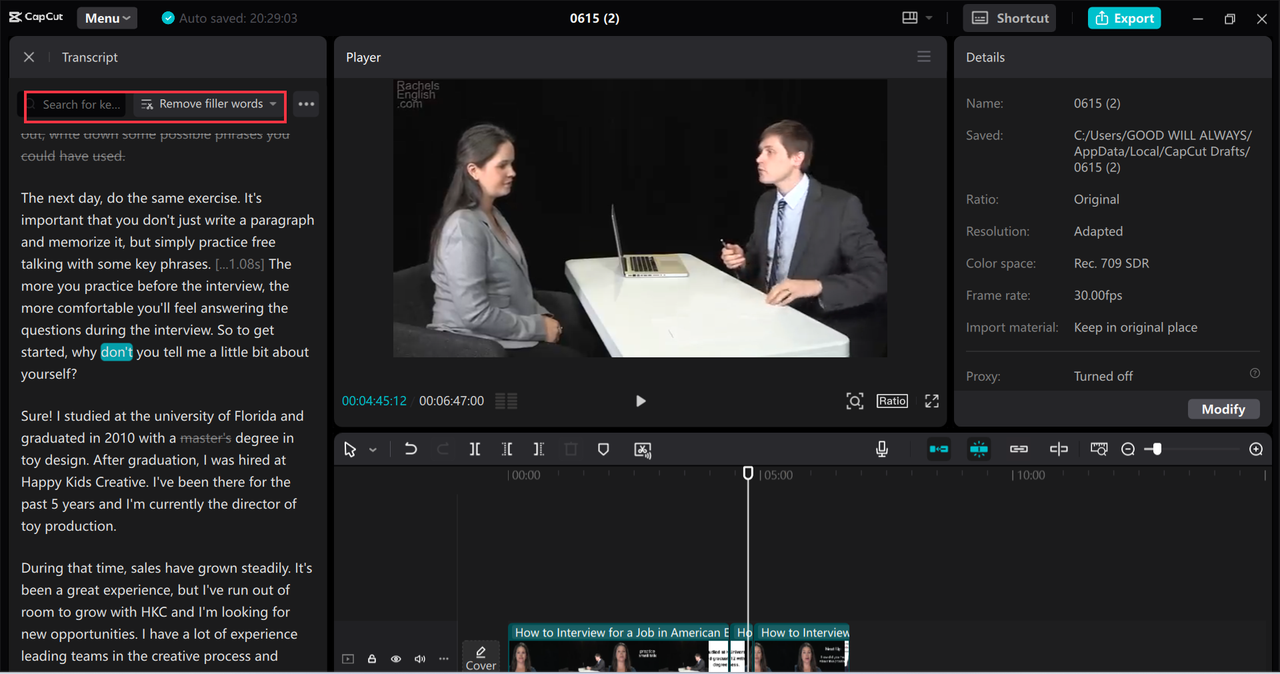The image size is (1280, 674).
Task: Undo the last action
Action: click(411, 450)
